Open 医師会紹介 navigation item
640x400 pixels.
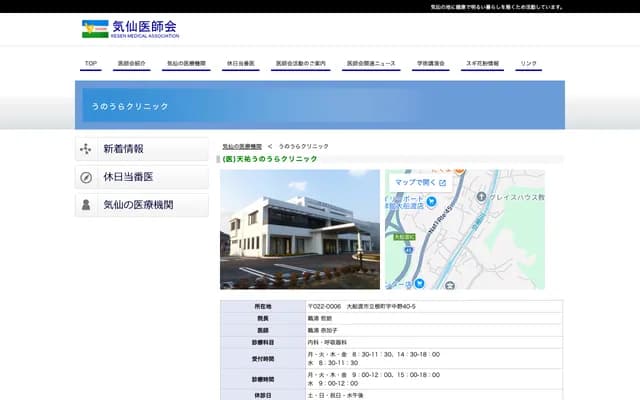(131, 64)
